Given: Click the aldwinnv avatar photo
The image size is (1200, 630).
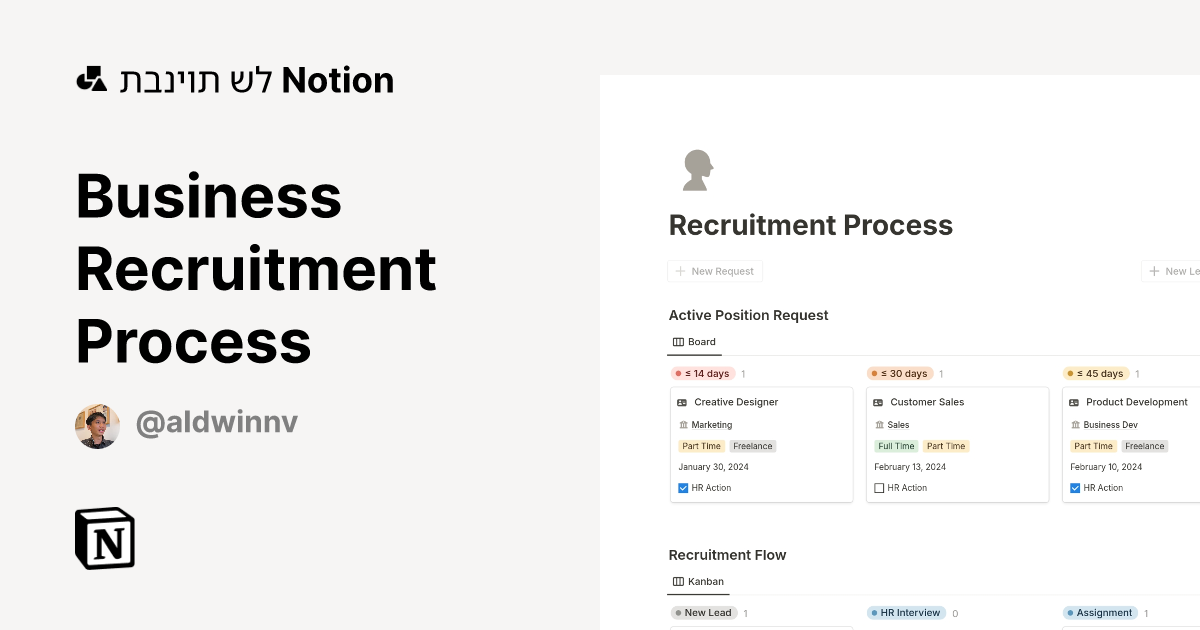Looking at the screenshot, I should pyautogui.click(x=97, y=426).
